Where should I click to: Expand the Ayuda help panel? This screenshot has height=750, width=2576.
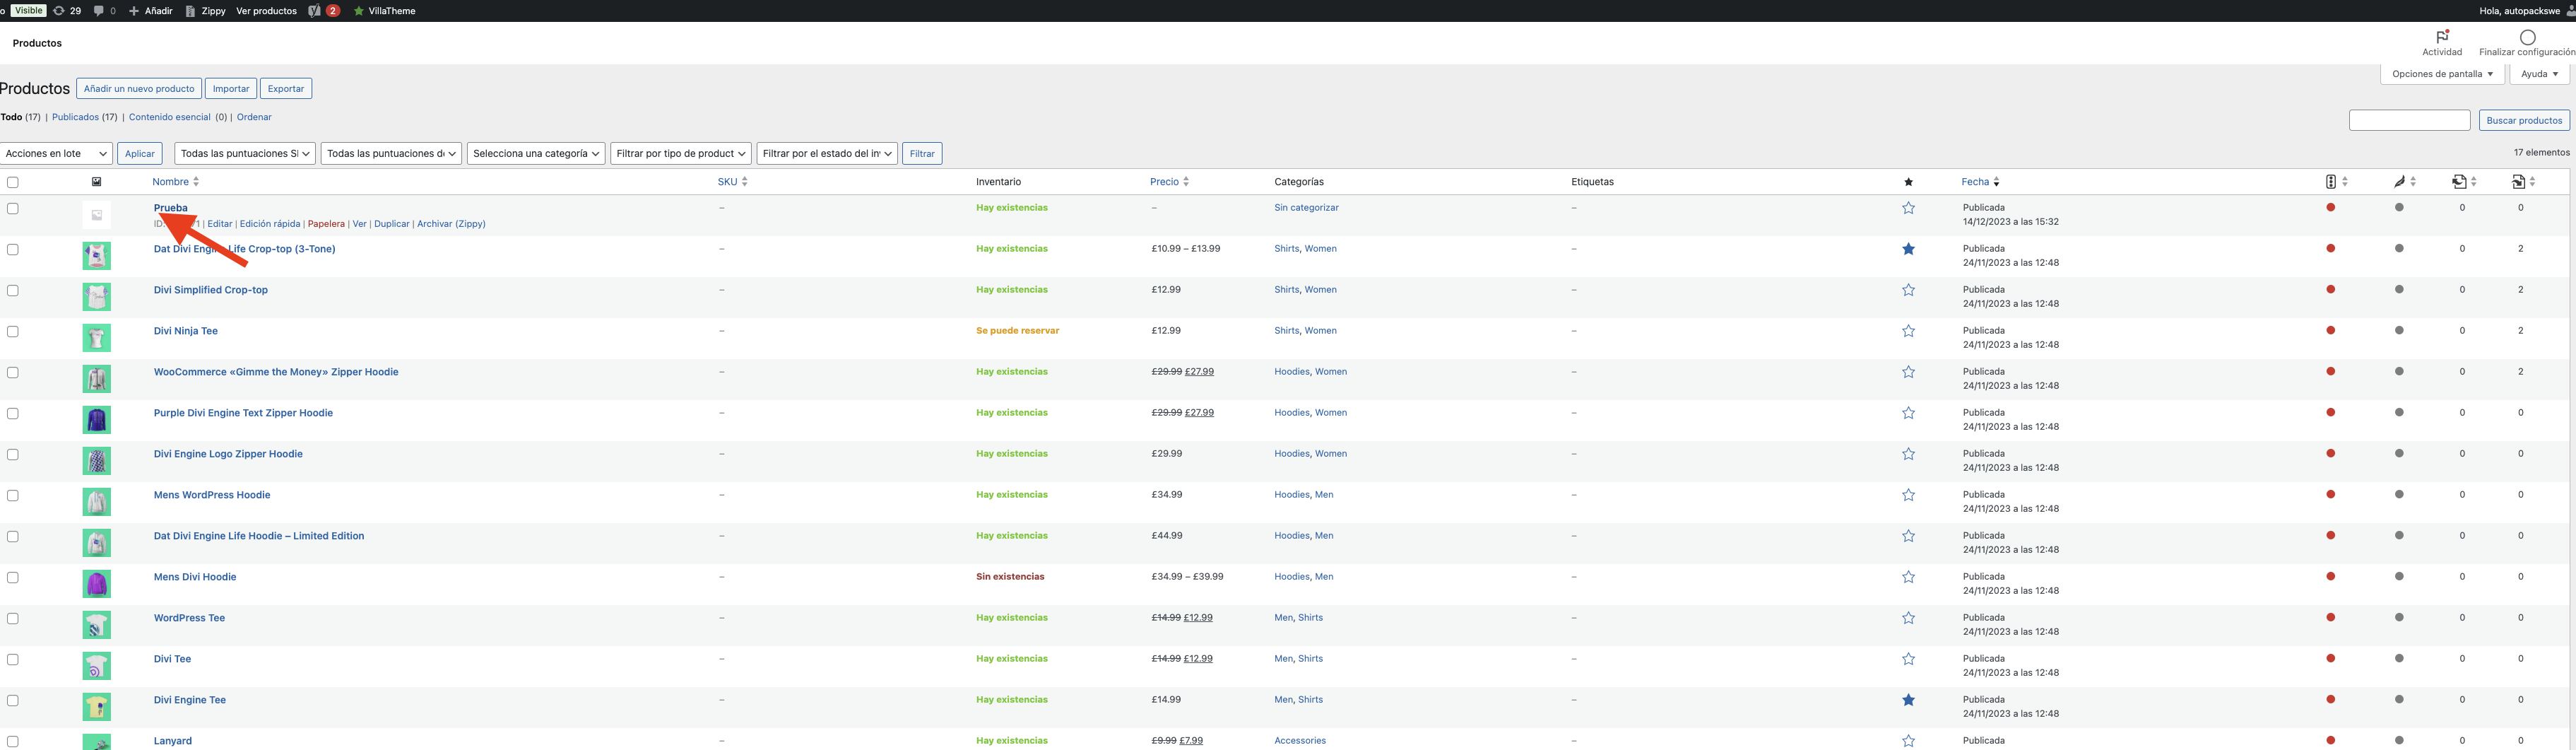pyautogui.click(x=2539, y=74)
